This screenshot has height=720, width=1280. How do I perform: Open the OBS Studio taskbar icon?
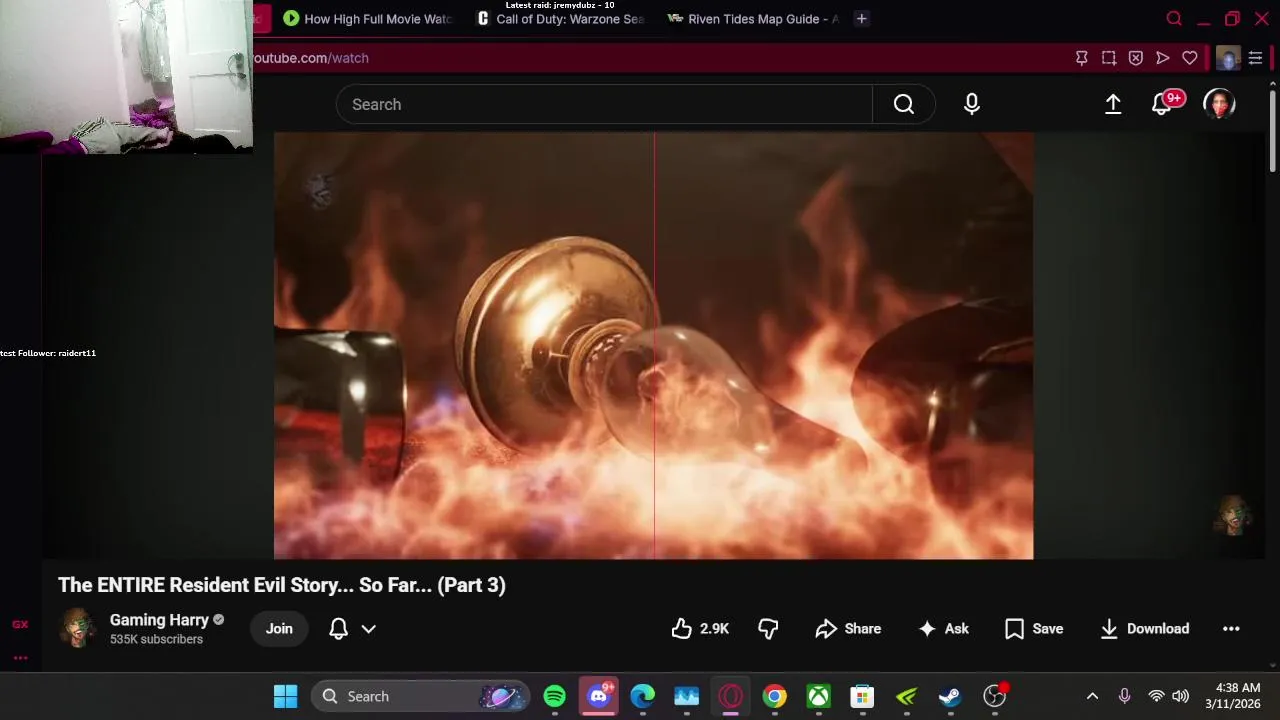click(x=995, y=696)
